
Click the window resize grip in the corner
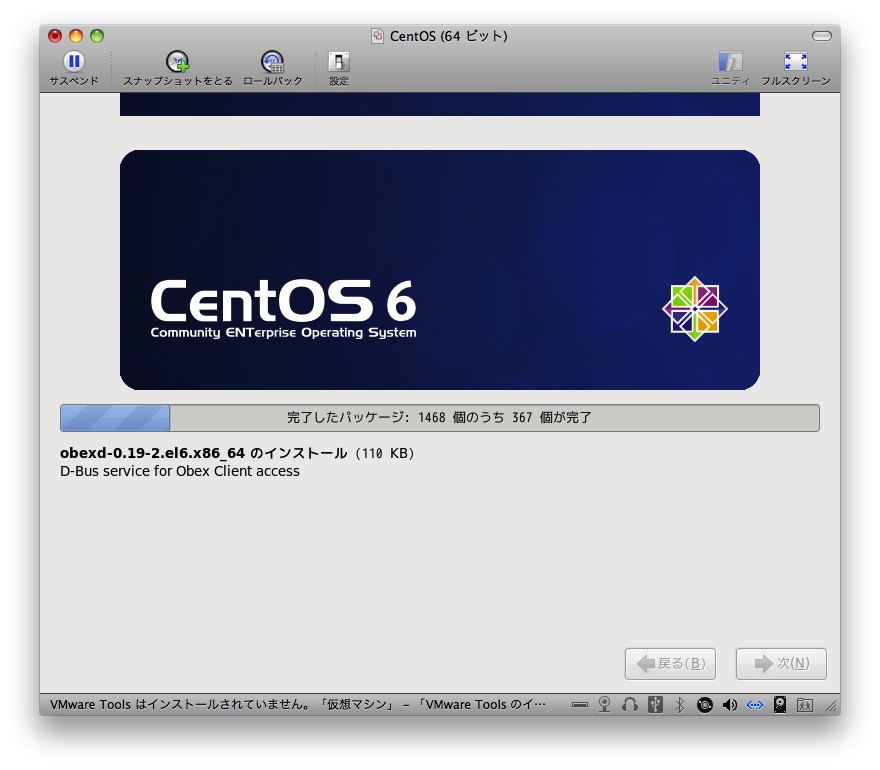click(x=831, y=706)
